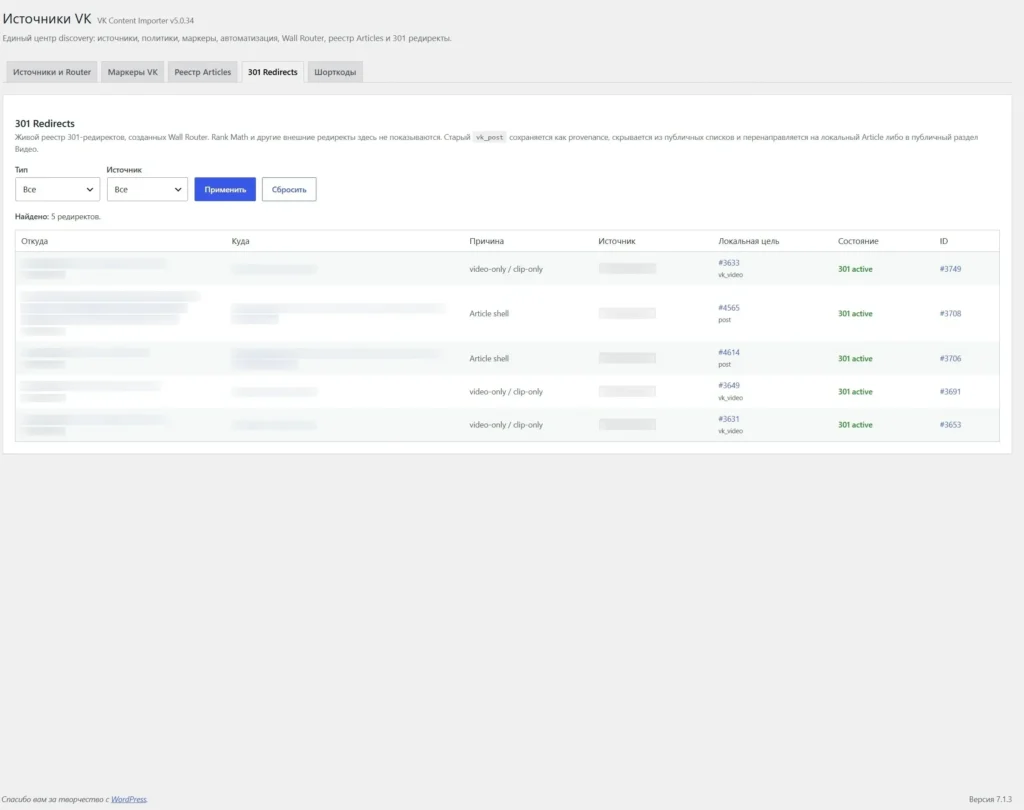This screenshot has height=810, width=1024.
Task: Open local target link #3631
Action: [729, 419]
